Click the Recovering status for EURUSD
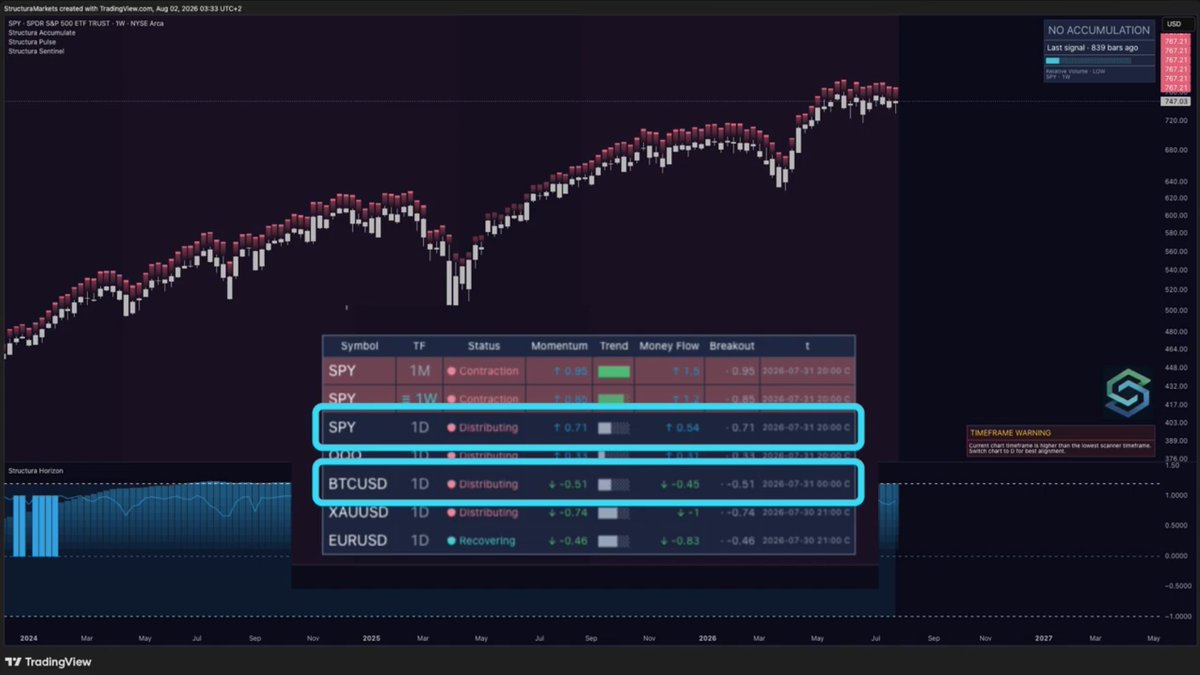This screenshot has width=1200, height=675. (481, 541)
